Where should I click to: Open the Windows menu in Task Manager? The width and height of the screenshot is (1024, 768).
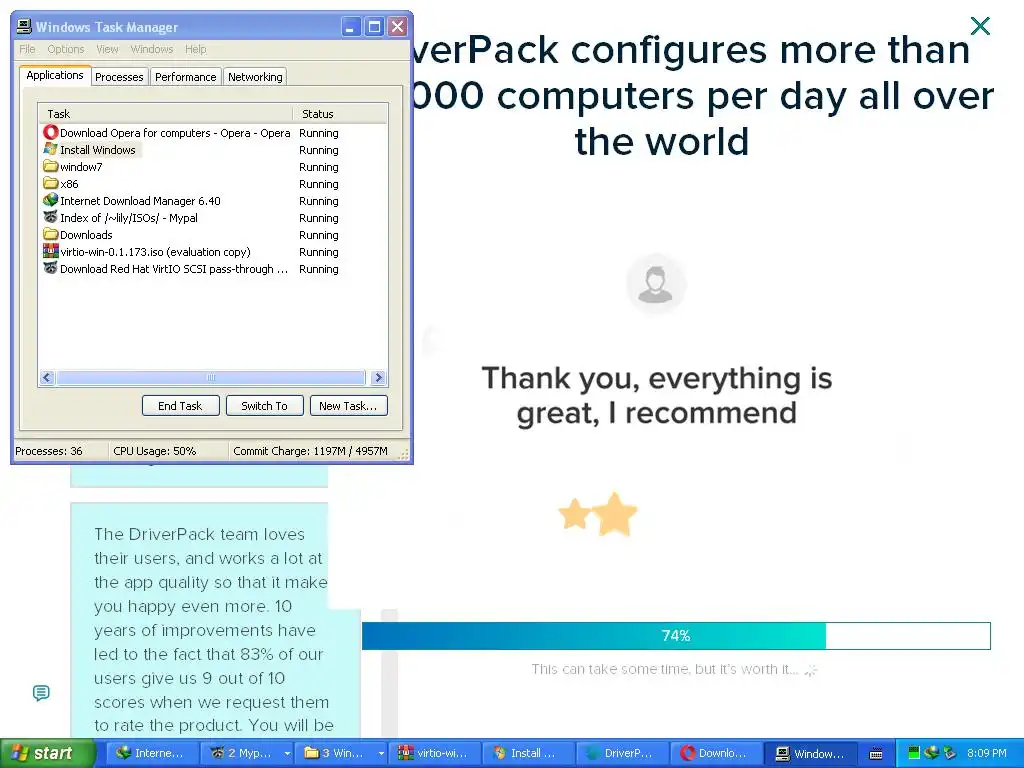coord(152,49)
